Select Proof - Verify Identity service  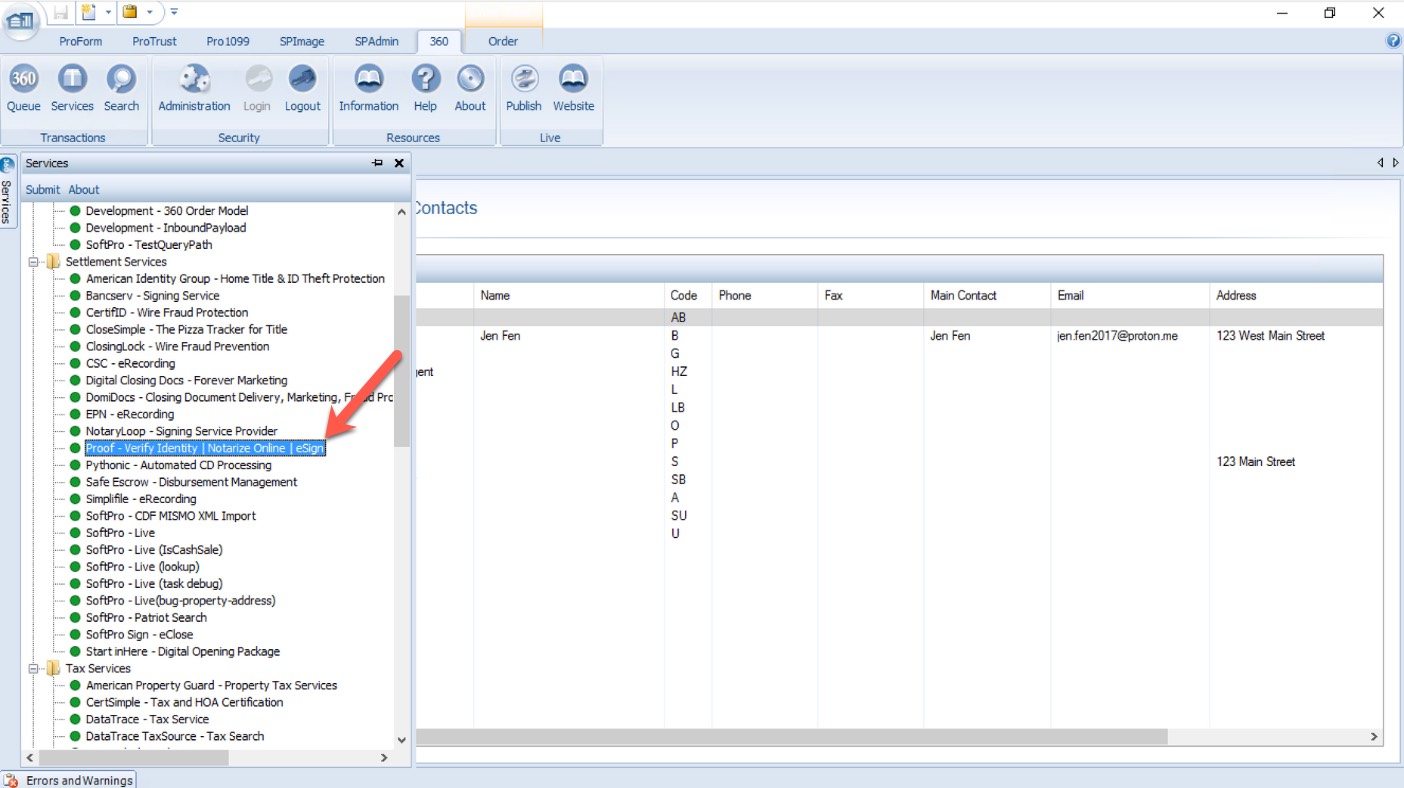click(x=205, y=448)
